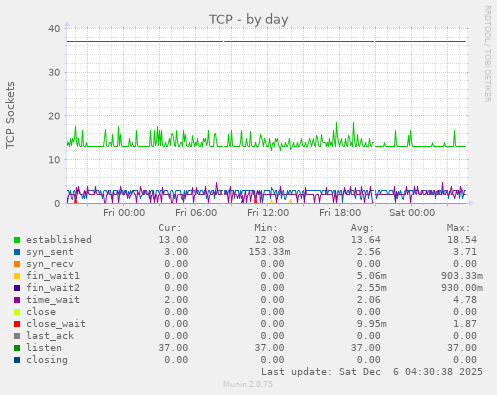The width and height of the screenshot is (497, 395).
Task: Click time_wait max value 4.78
Action: pos(465,300)
